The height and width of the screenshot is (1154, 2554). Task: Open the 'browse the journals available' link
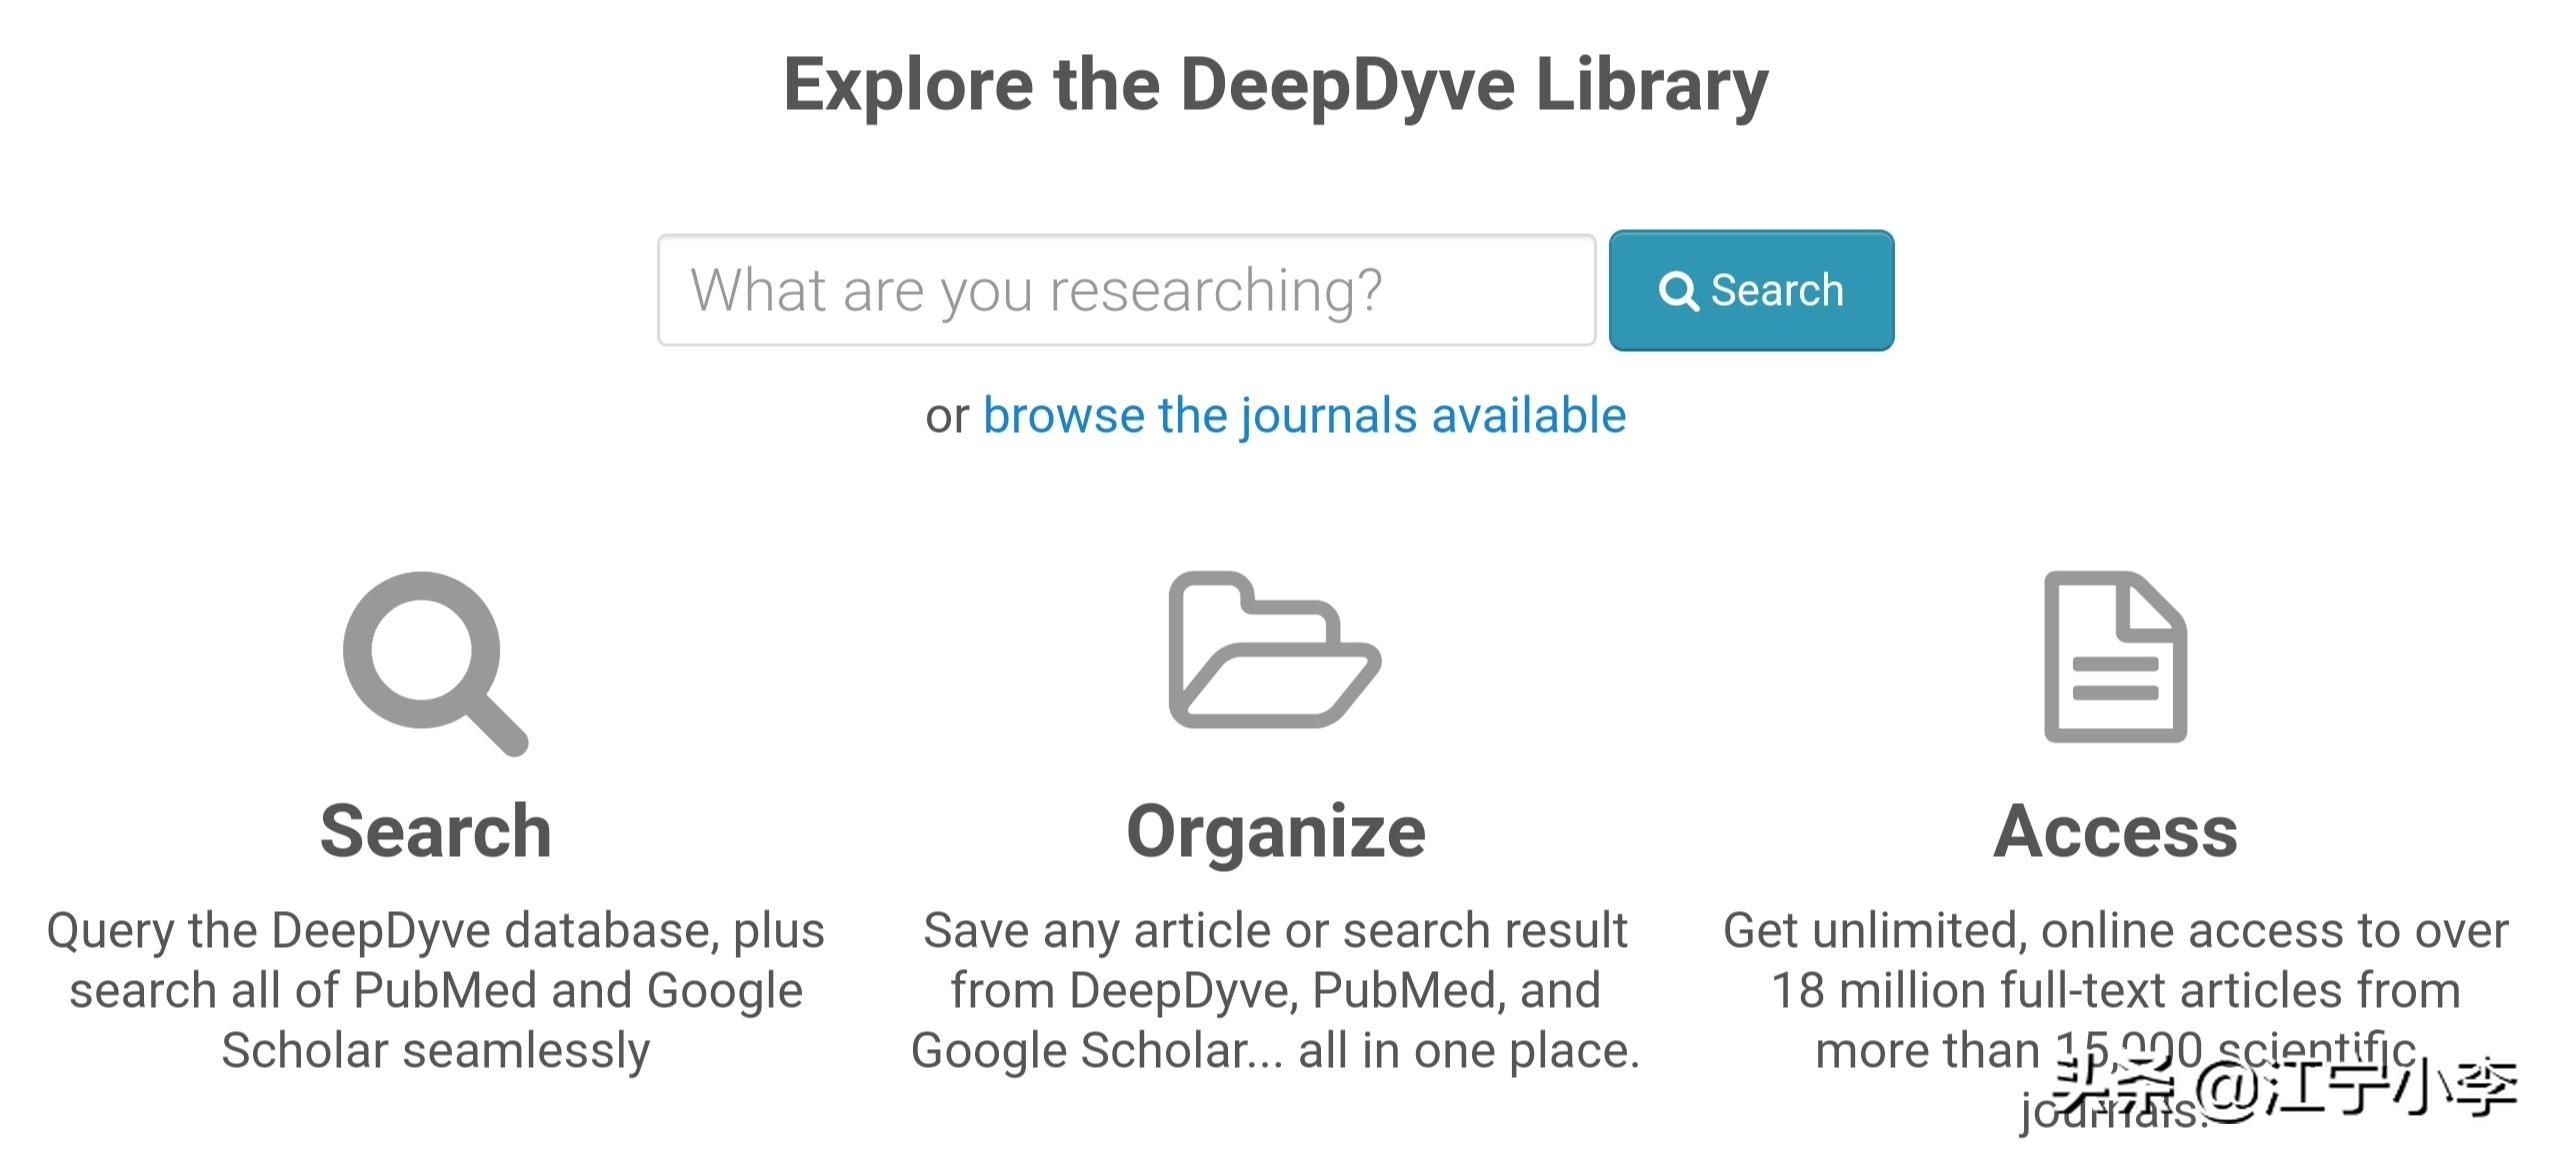click(1304, 415)
